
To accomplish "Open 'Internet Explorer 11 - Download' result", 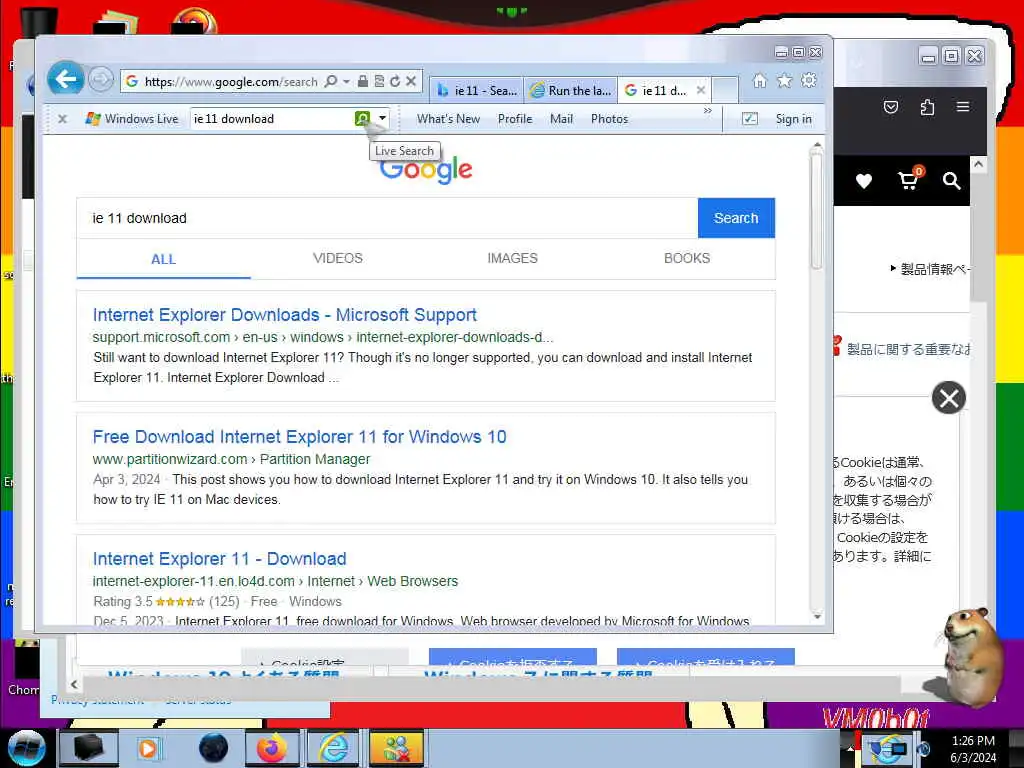I will pos(219,559).
